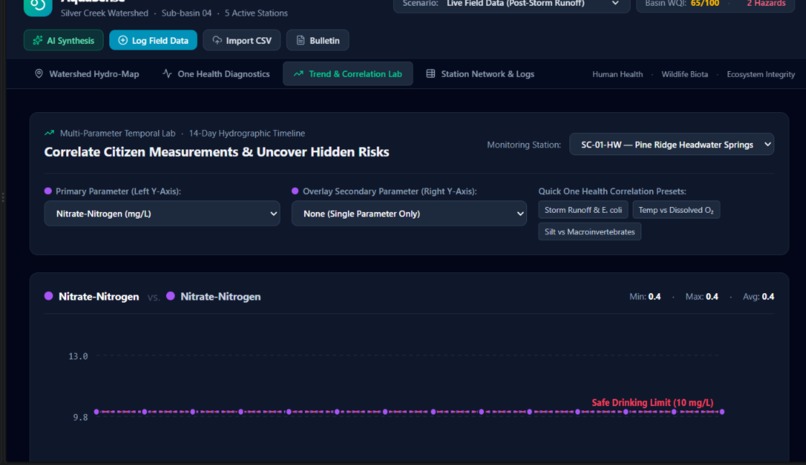Click the Min: 0.4 statistic

645,296
